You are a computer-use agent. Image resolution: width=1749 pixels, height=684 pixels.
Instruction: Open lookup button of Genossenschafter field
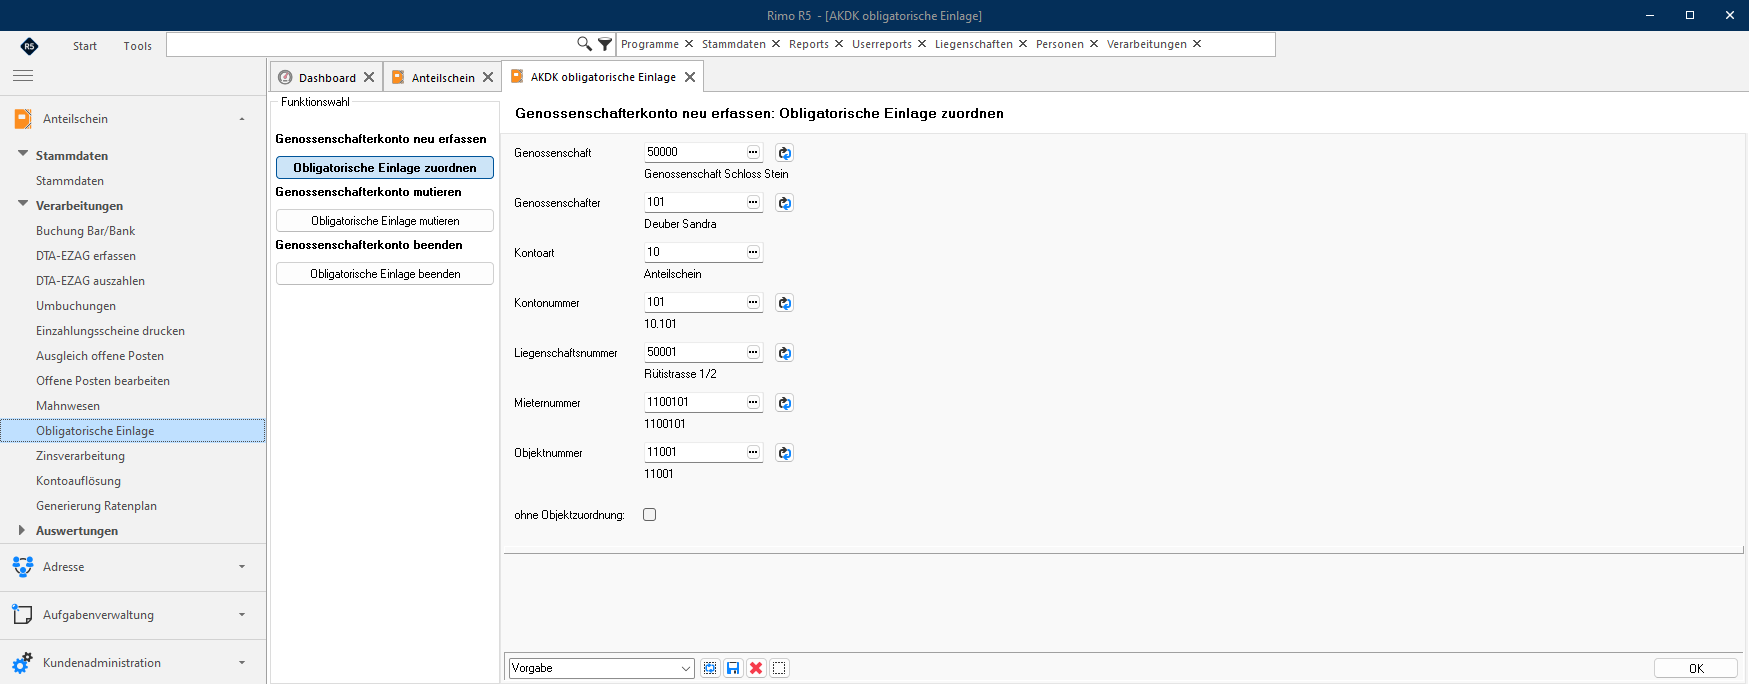(x=753, y=202)
